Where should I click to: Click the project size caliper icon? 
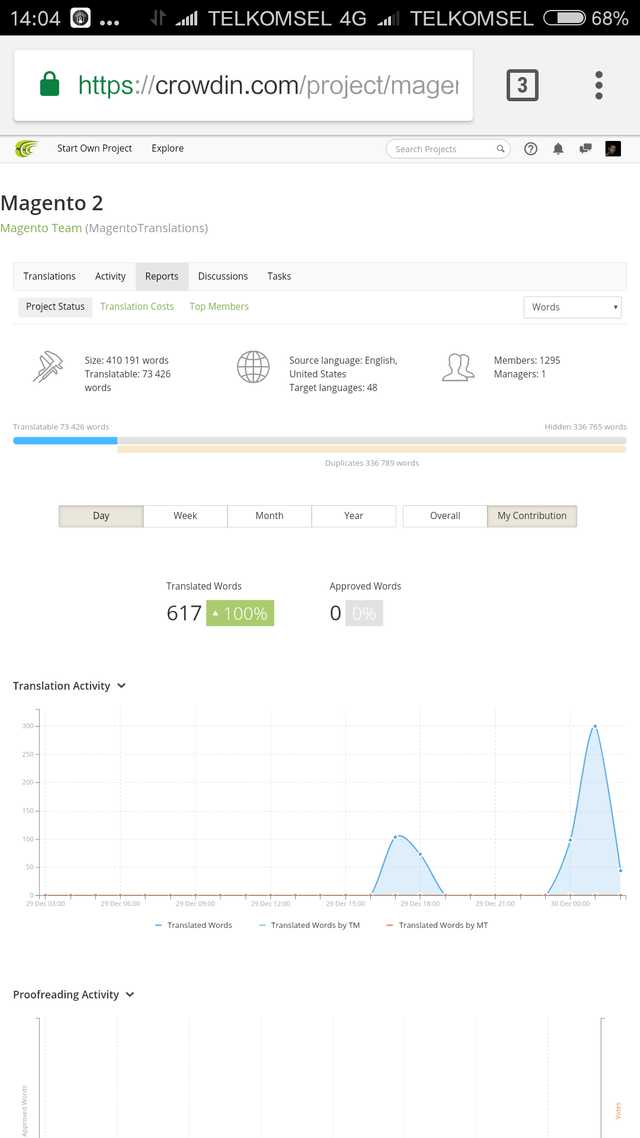click(47, 367)
